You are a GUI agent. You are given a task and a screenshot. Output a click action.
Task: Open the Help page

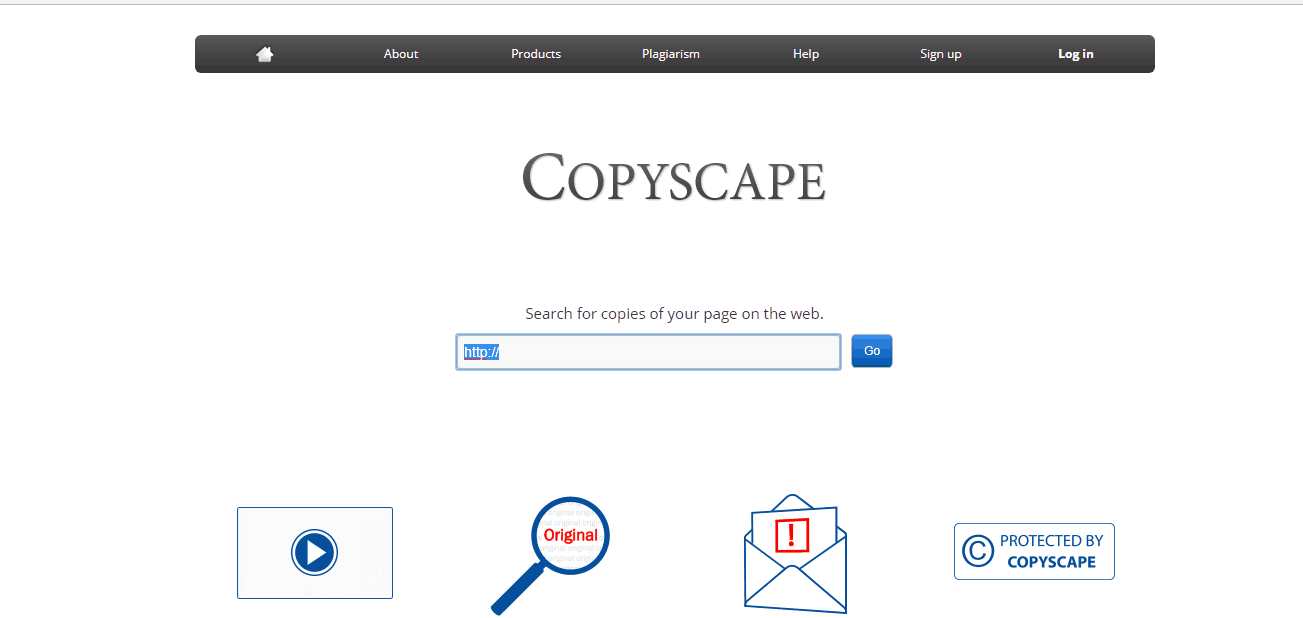806,54
